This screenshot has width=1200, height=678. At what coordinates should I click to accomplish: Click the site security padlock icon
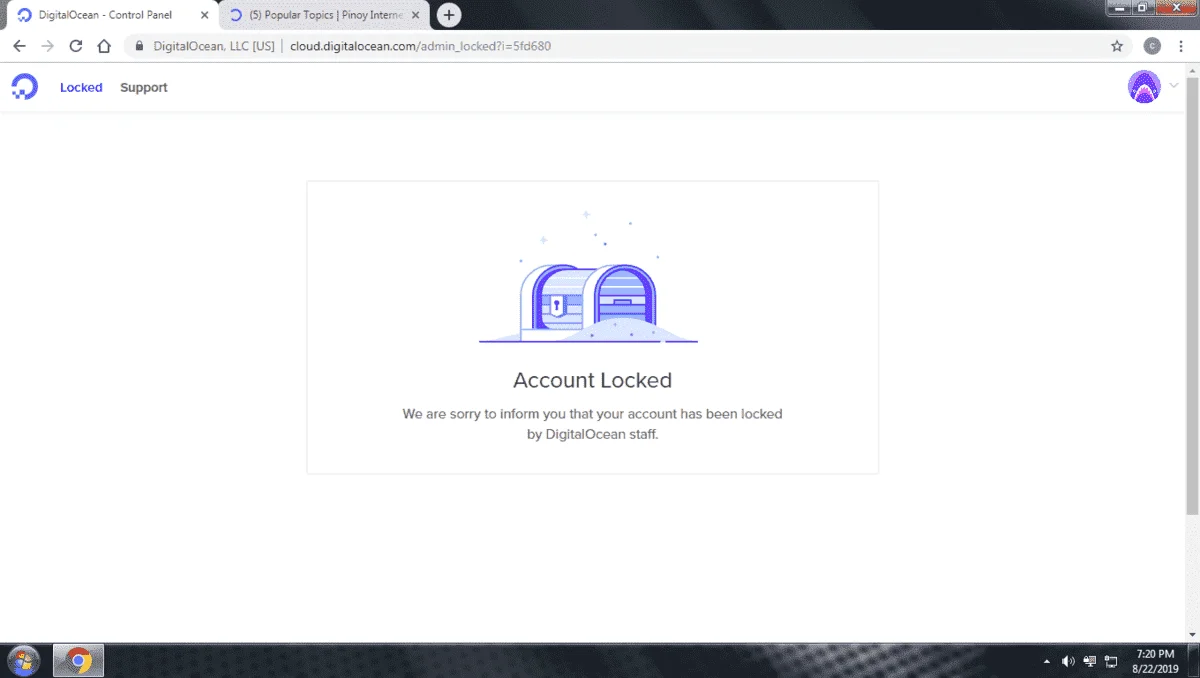pyautogui.click(x=139, y=46)
